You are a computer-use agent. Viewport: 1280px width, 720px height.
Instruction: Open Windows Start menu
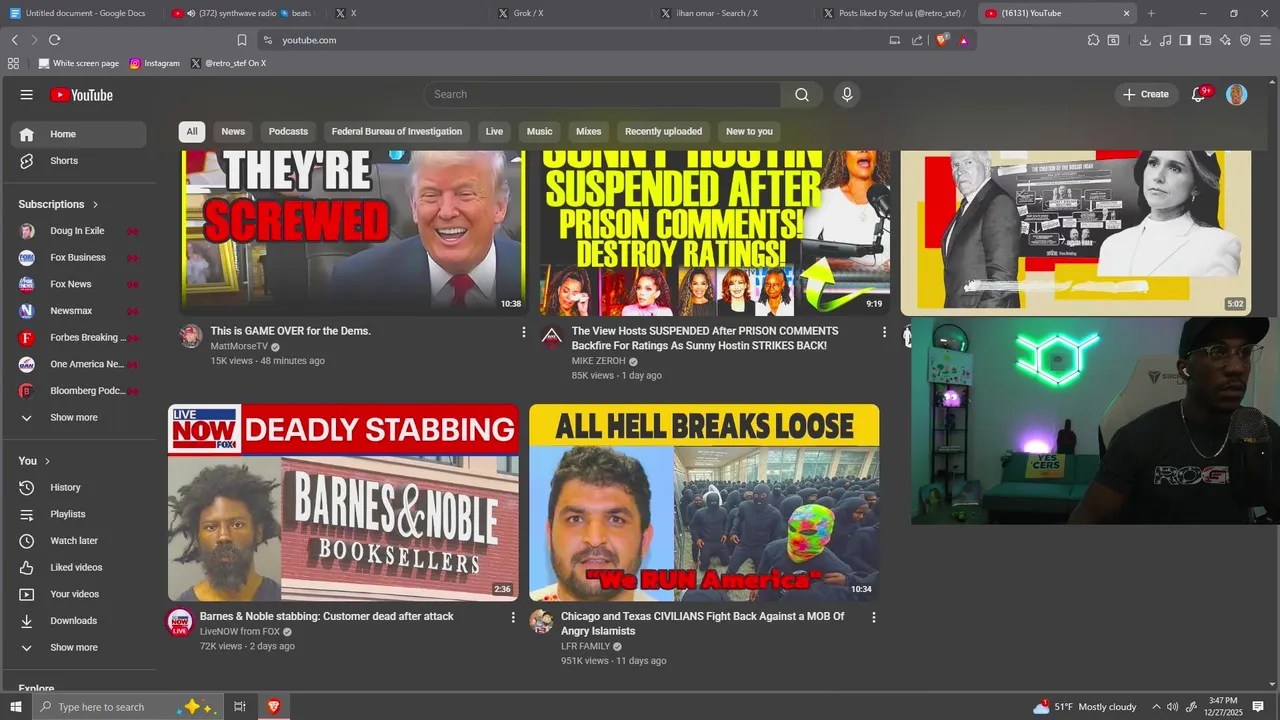[15, 707]
